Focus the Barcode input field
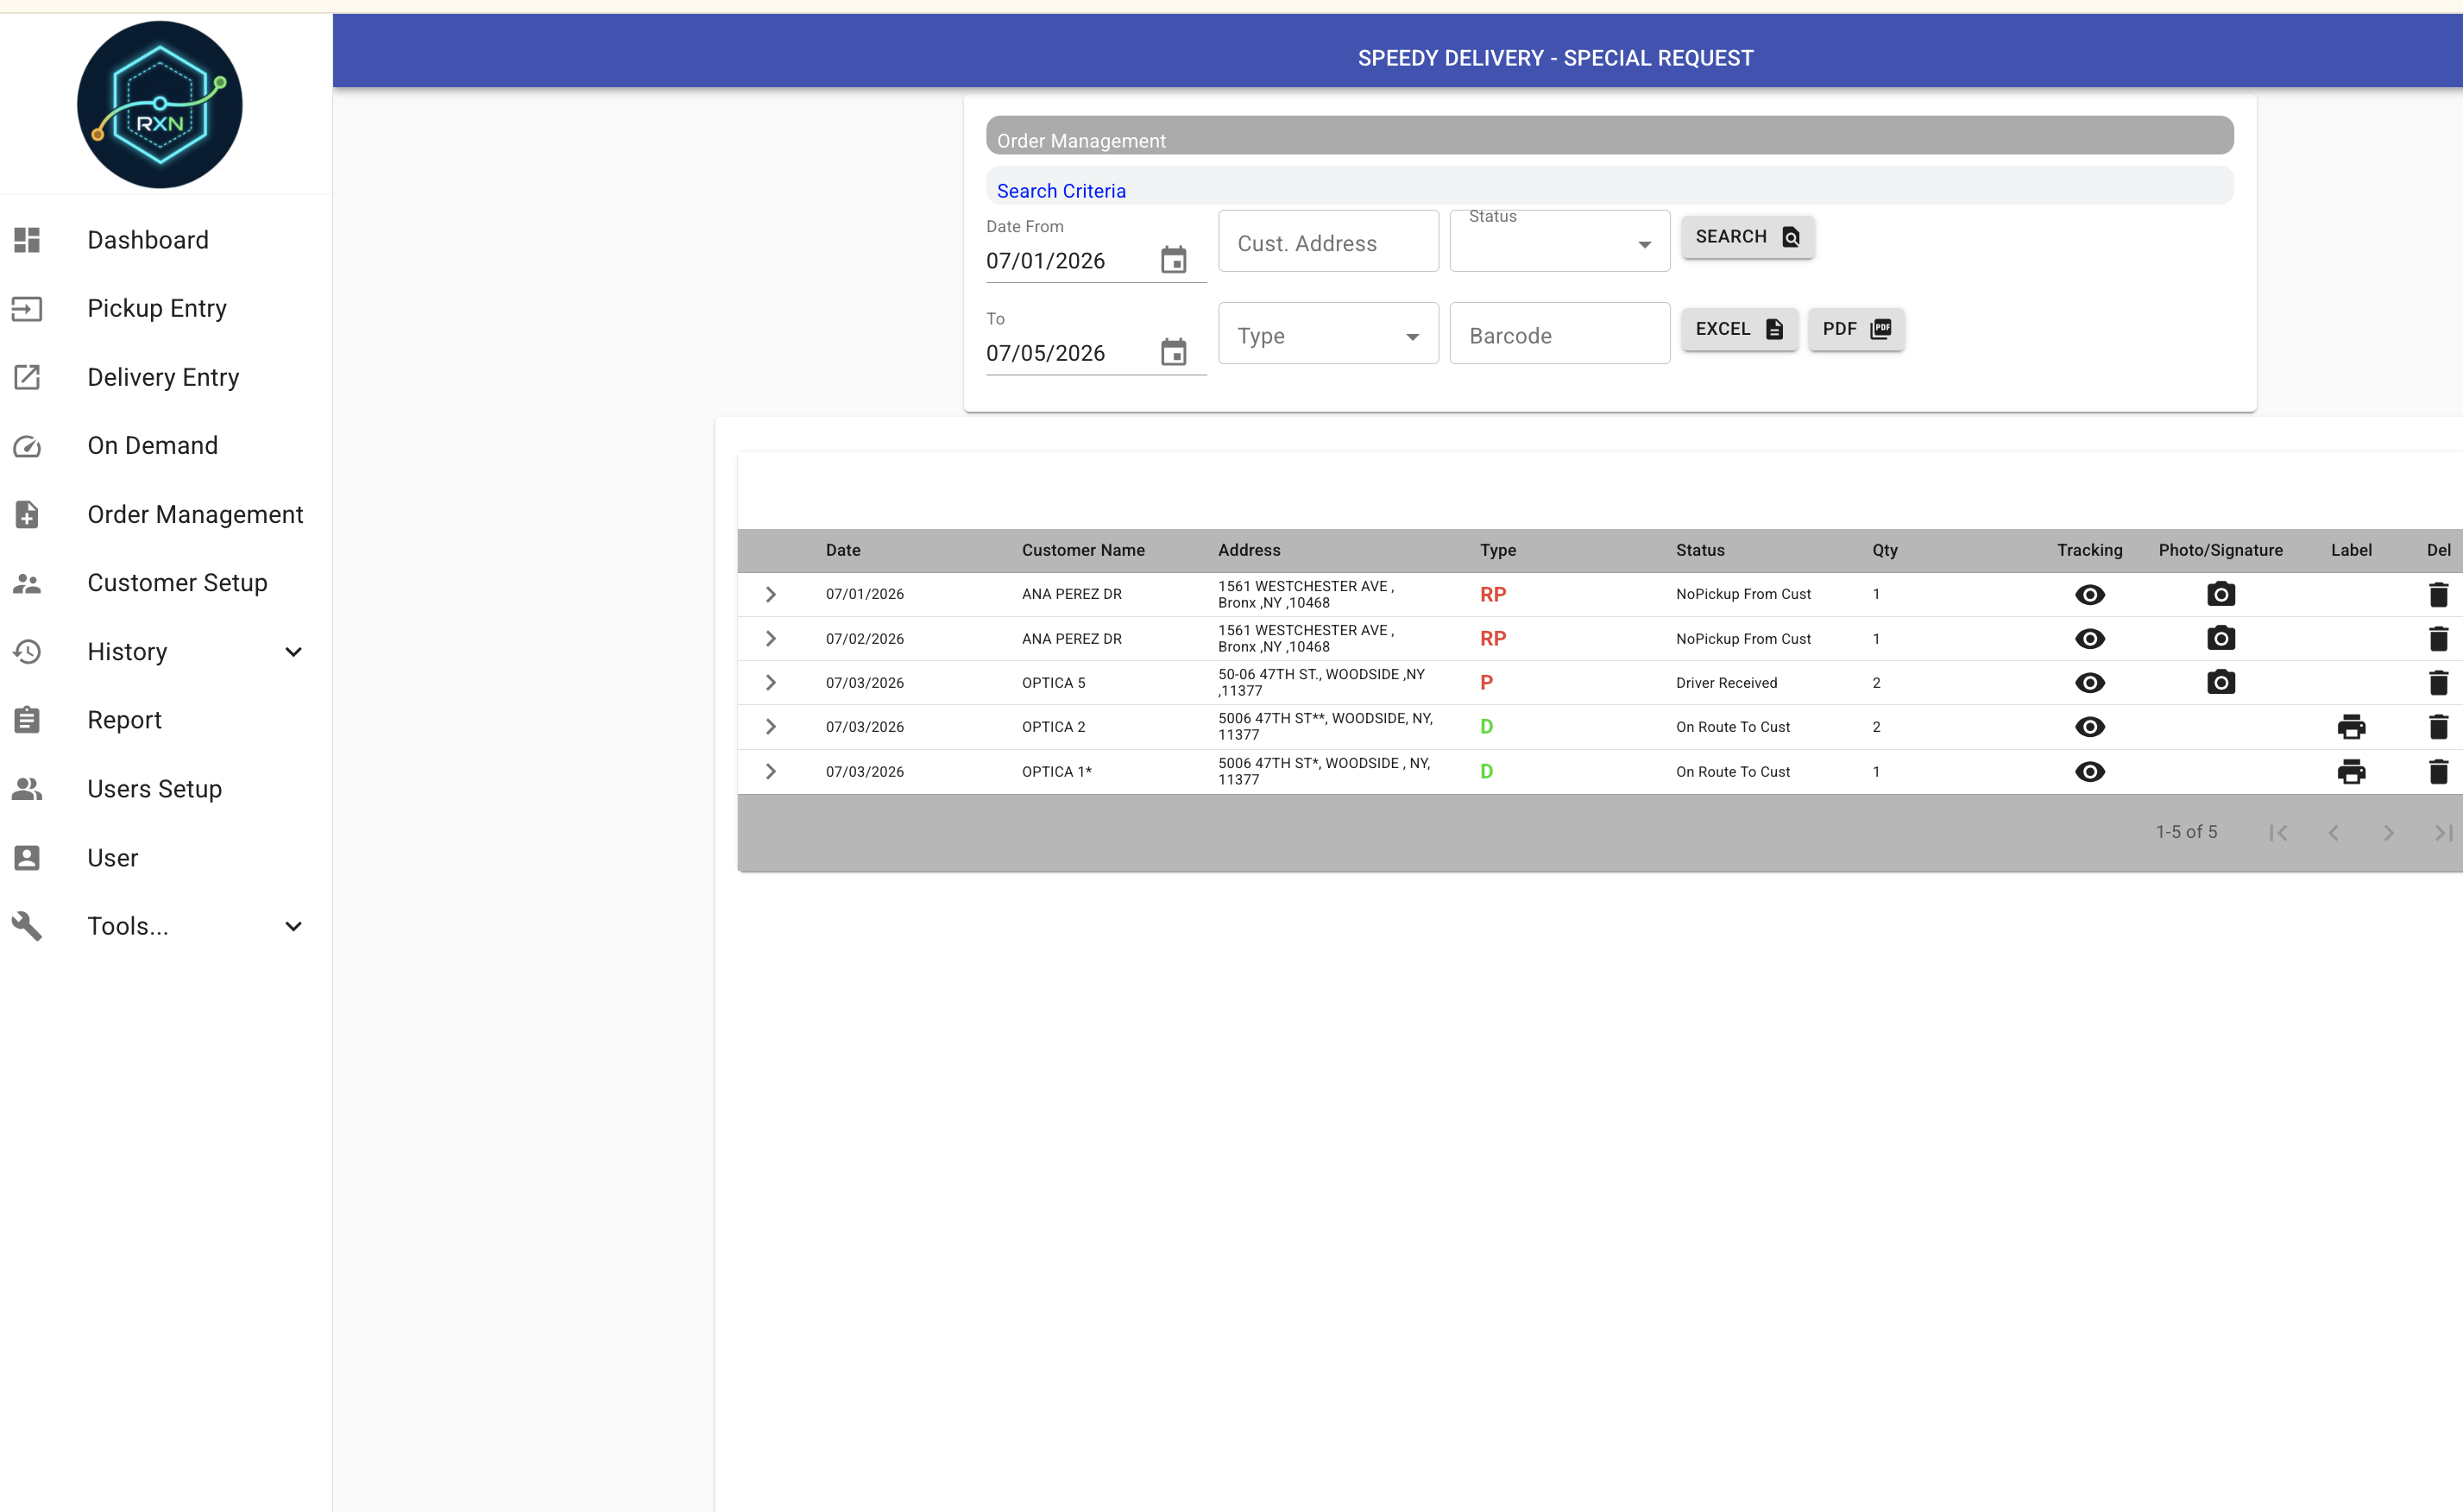Image resolution: width=2463 pixels, height=1512 pixels. pos(1559,334)
